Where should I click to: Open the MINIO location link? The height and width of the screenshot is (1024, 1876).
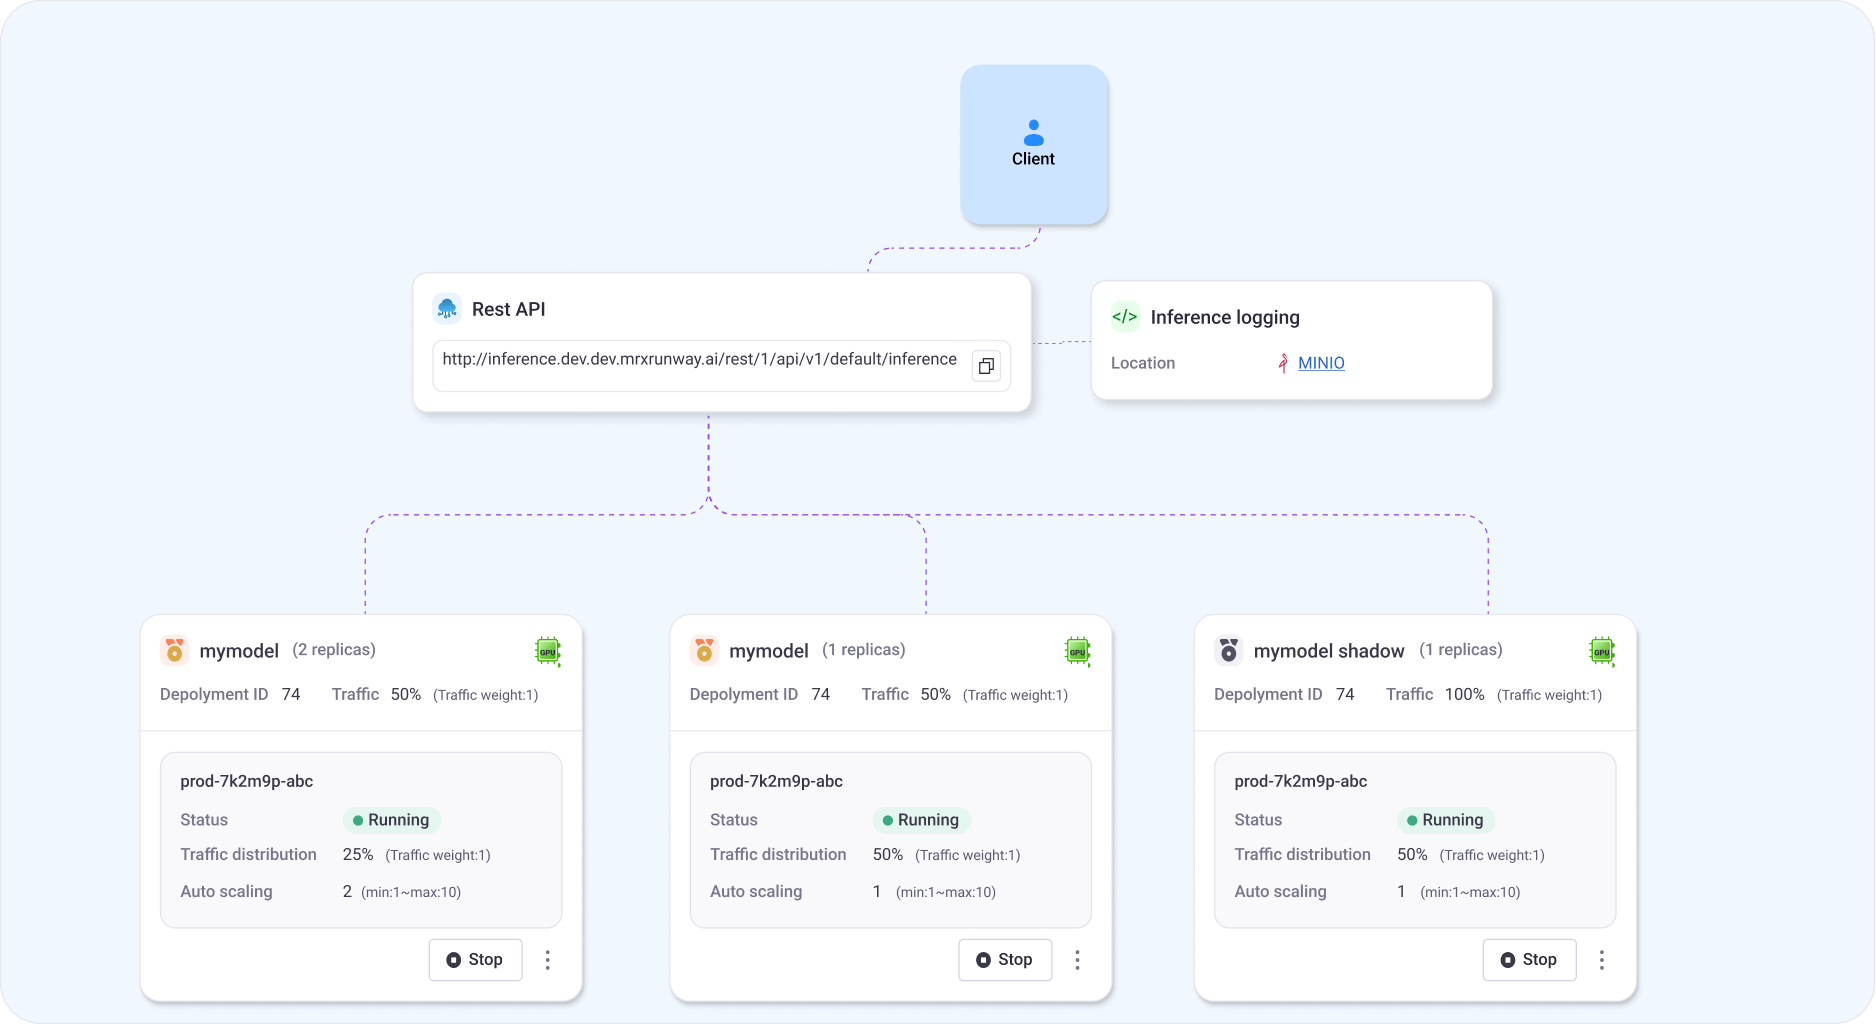(1320, 363)
